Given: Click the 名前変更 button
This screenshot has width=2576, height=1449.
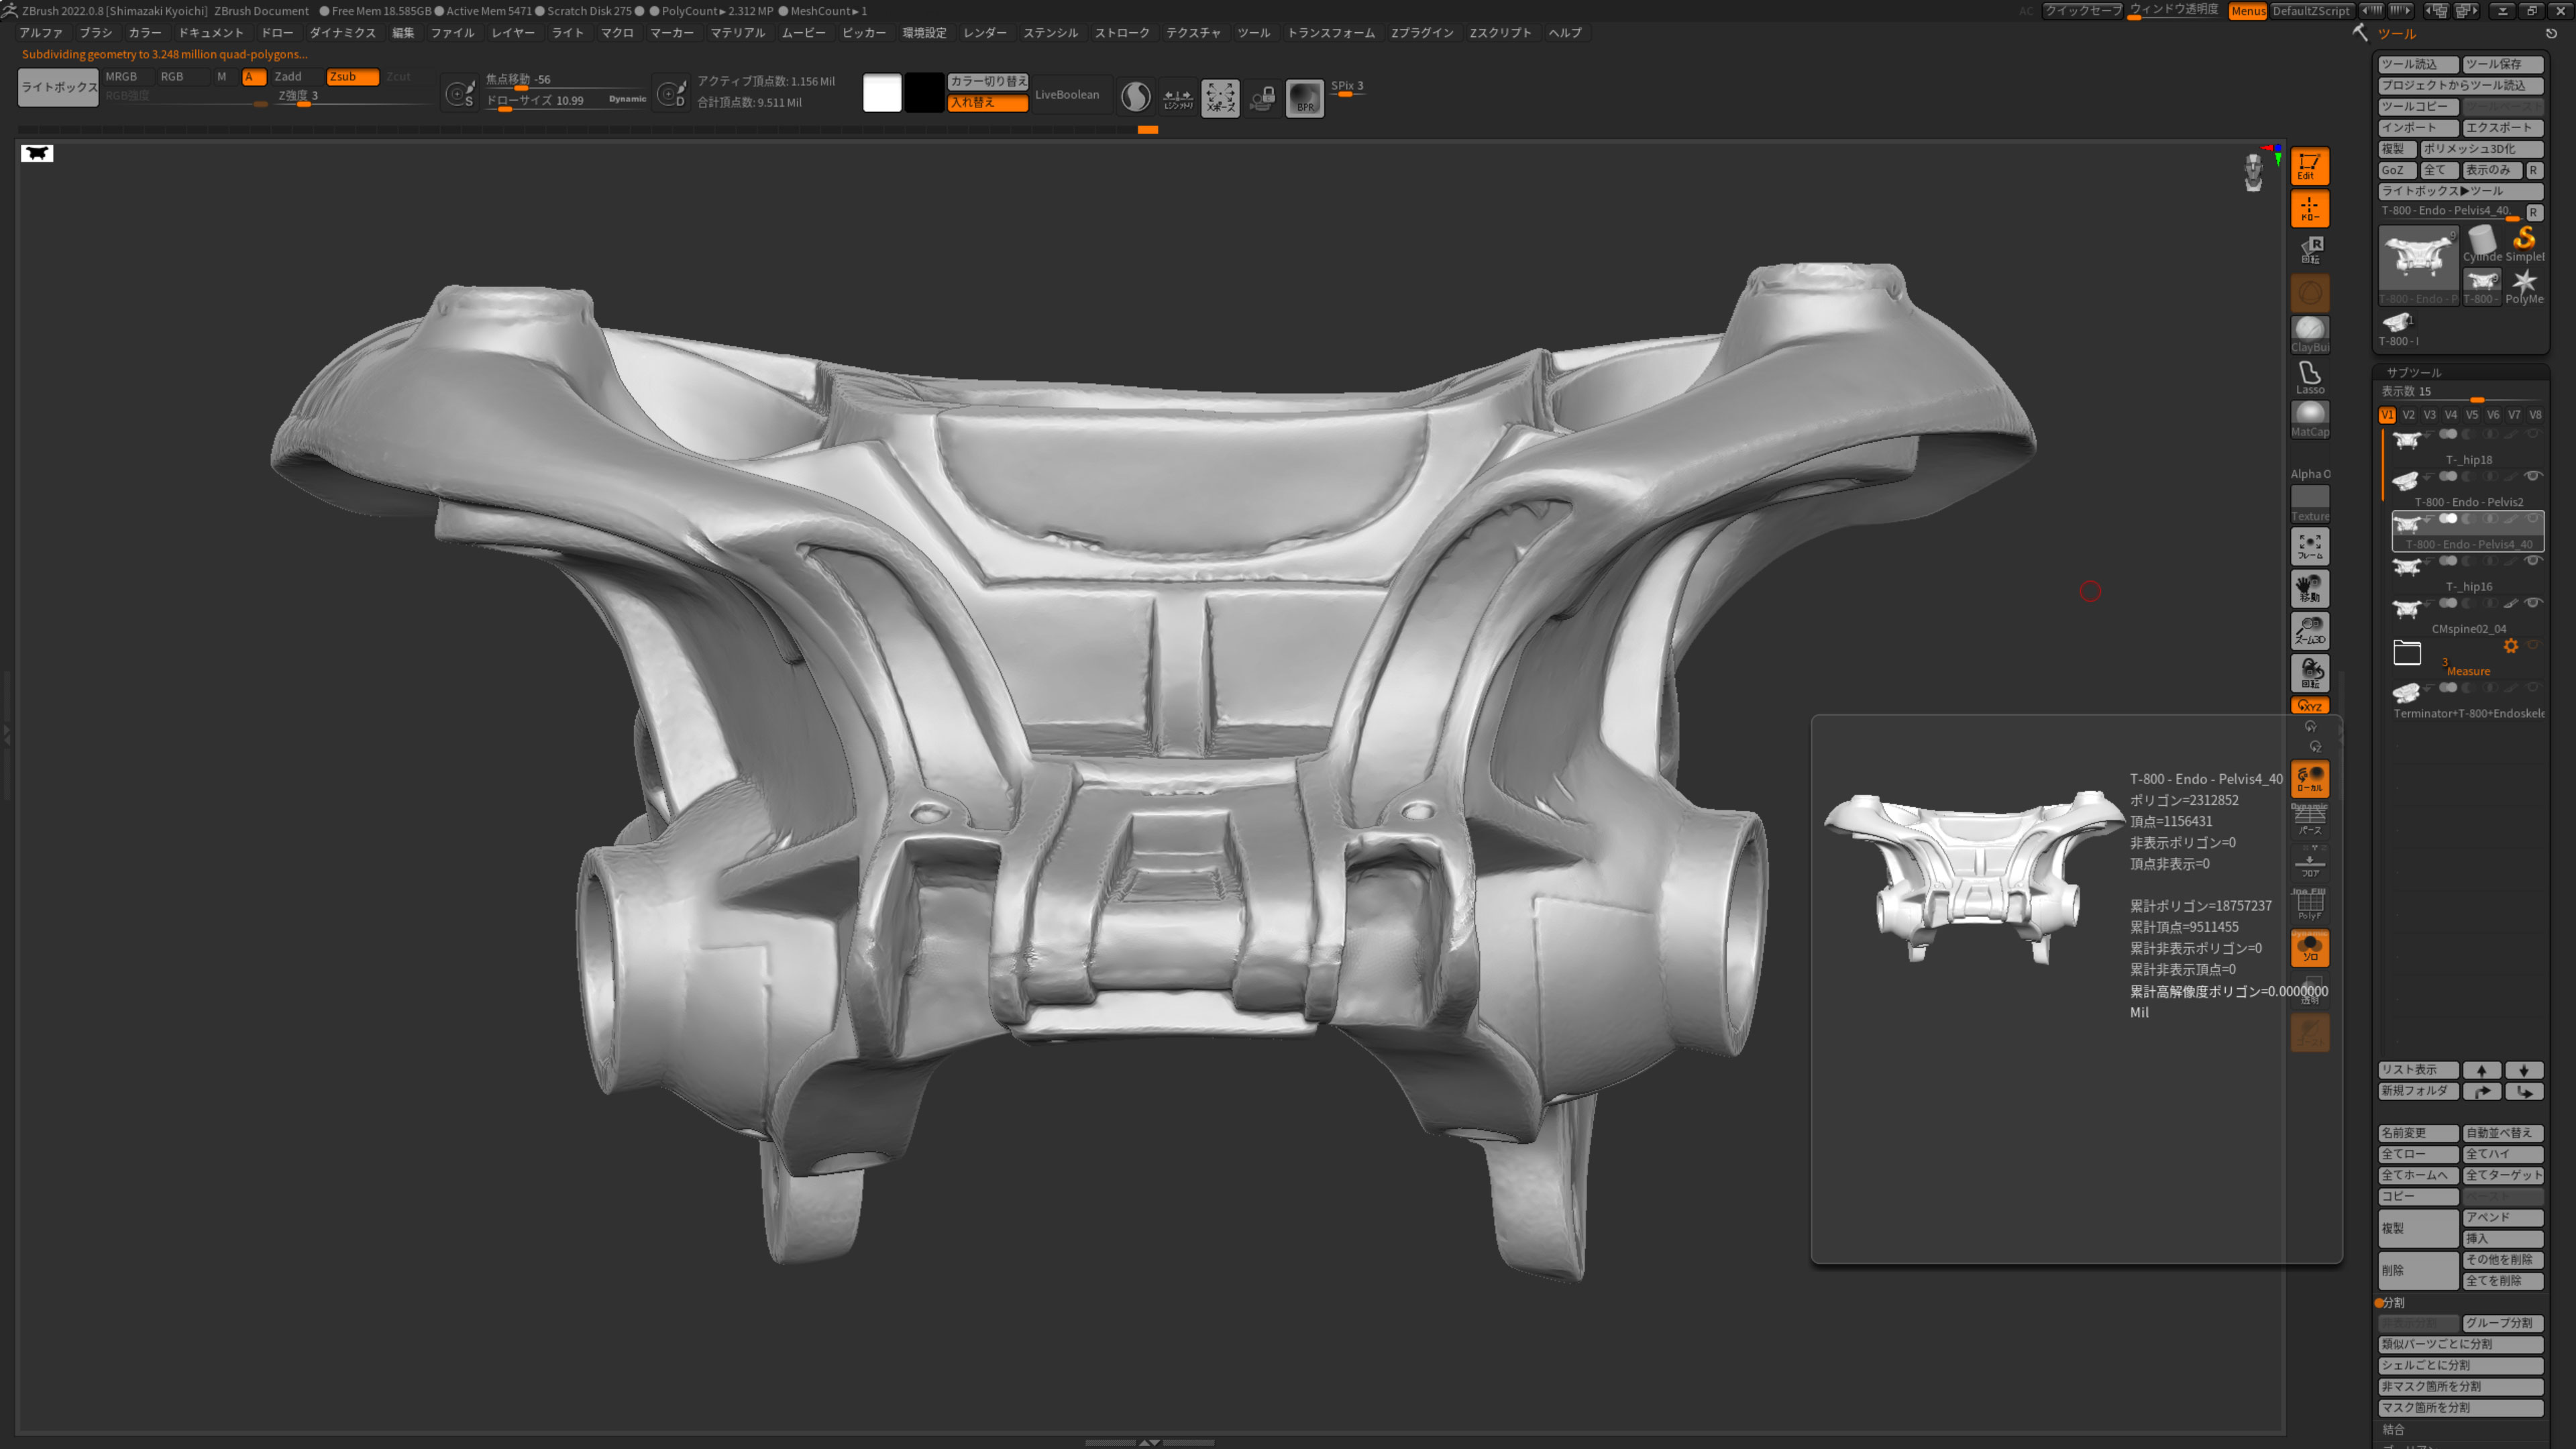Looking at the screenshot, I should [x=2418, y=1134].
